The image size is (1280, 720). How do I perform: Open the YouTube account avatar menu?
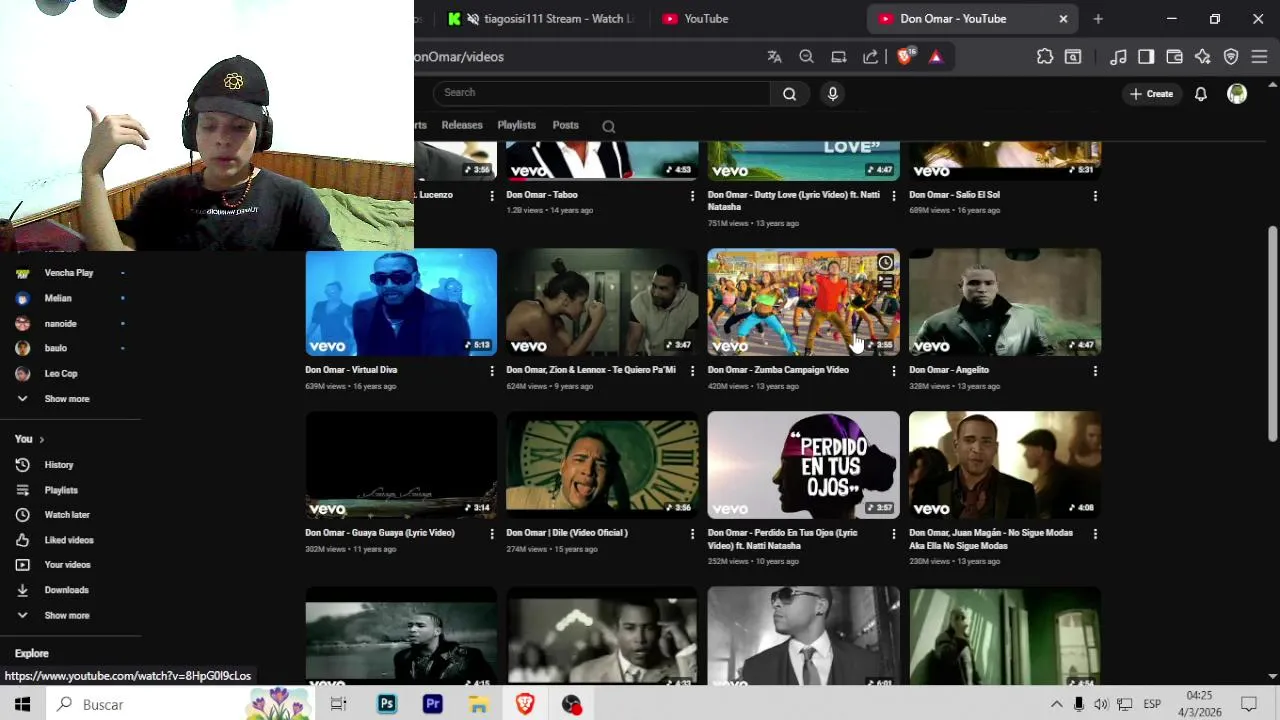(x=1237, y=94)
